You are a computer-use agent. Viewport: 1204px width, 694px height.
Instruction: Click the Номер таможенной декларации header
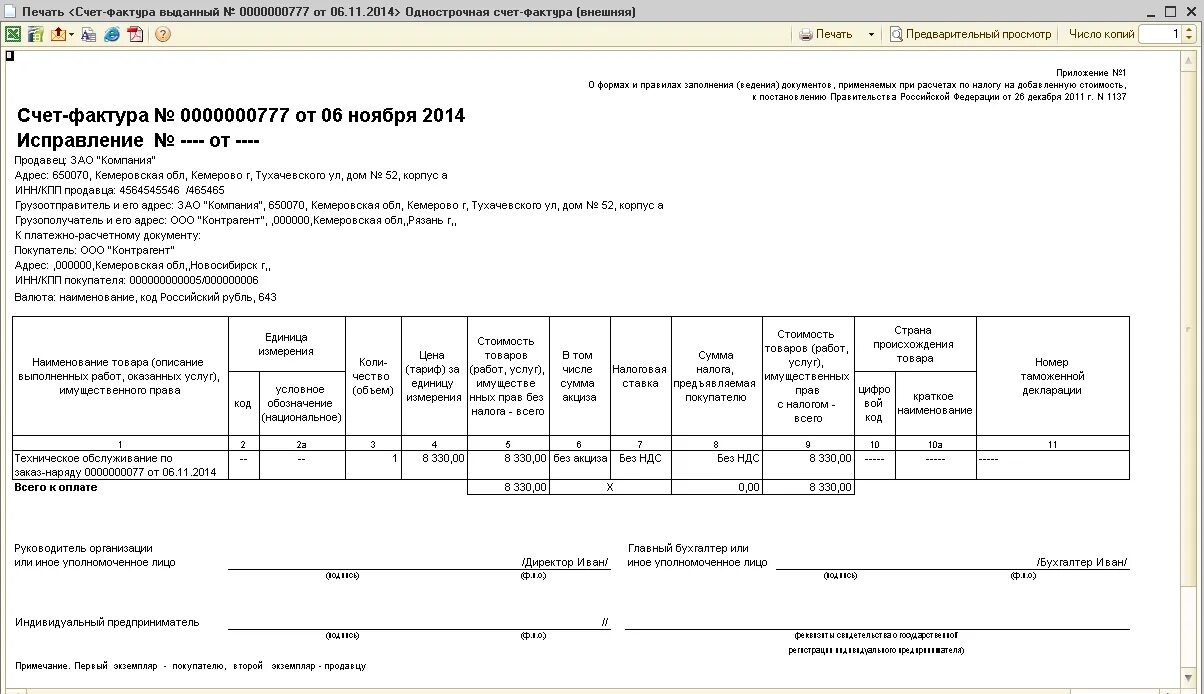click(x=1052, y=376)
